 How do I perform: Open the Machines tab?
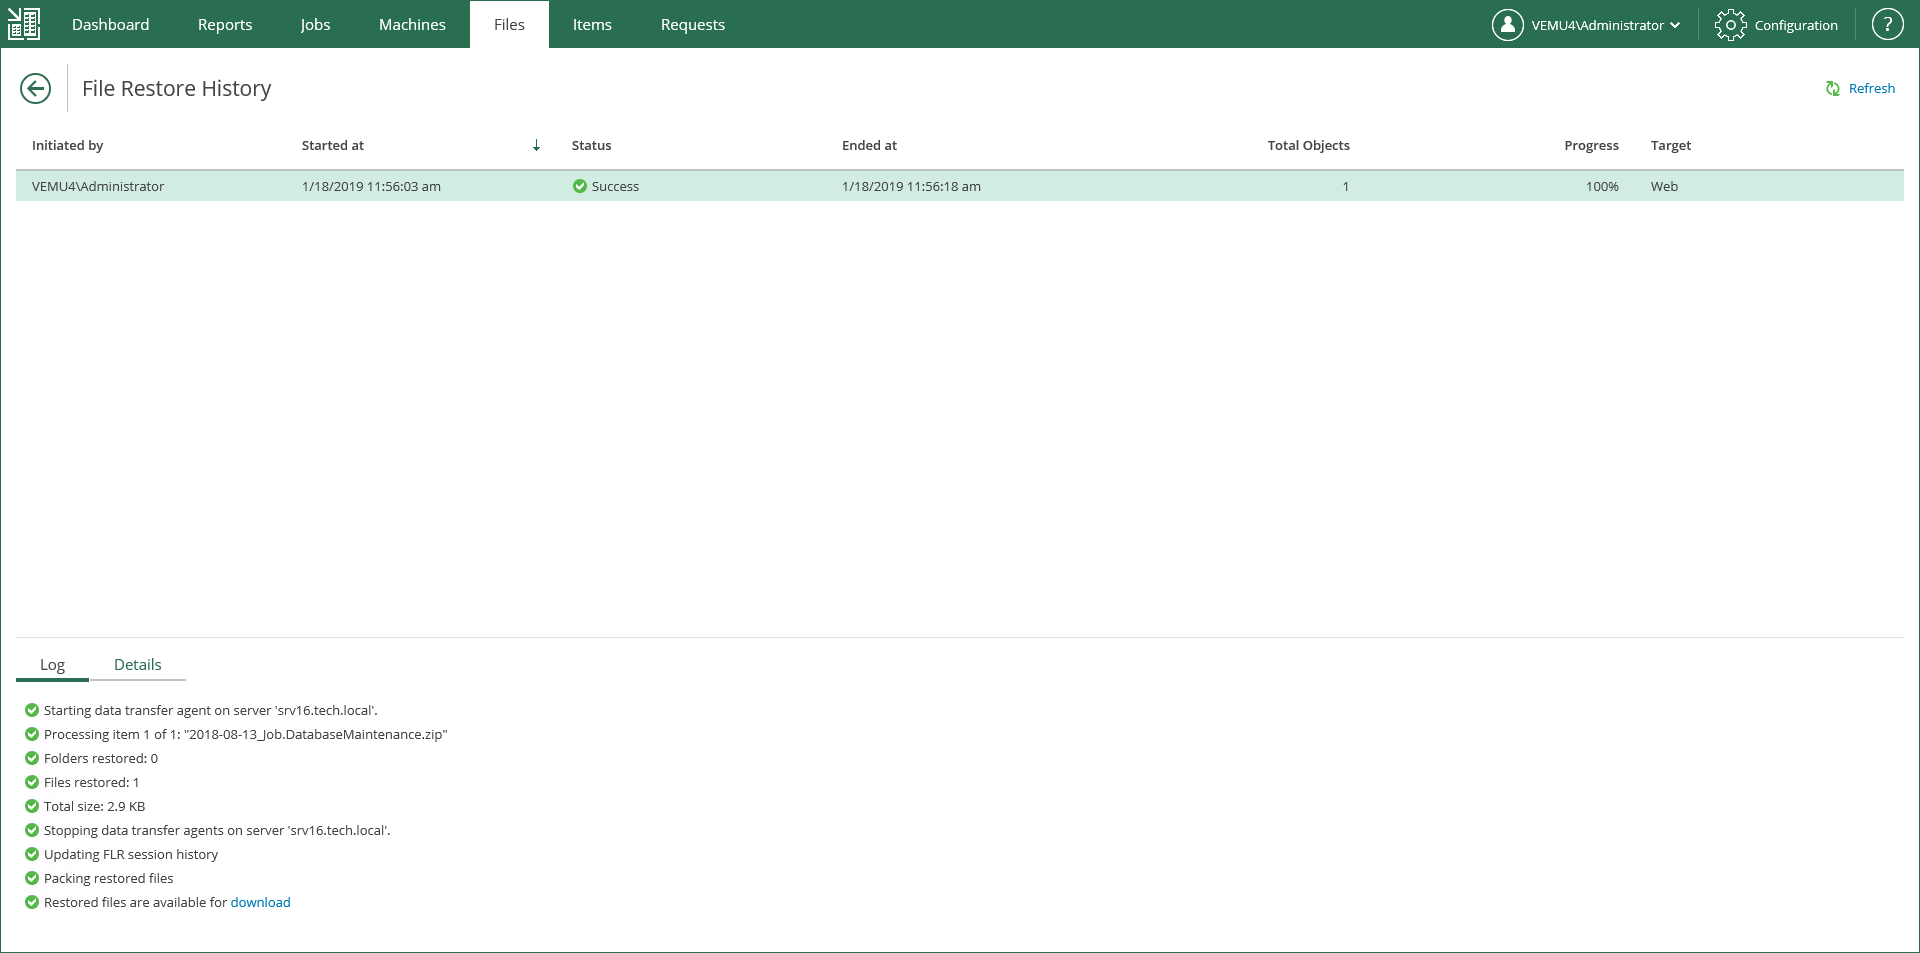(412, 25)
